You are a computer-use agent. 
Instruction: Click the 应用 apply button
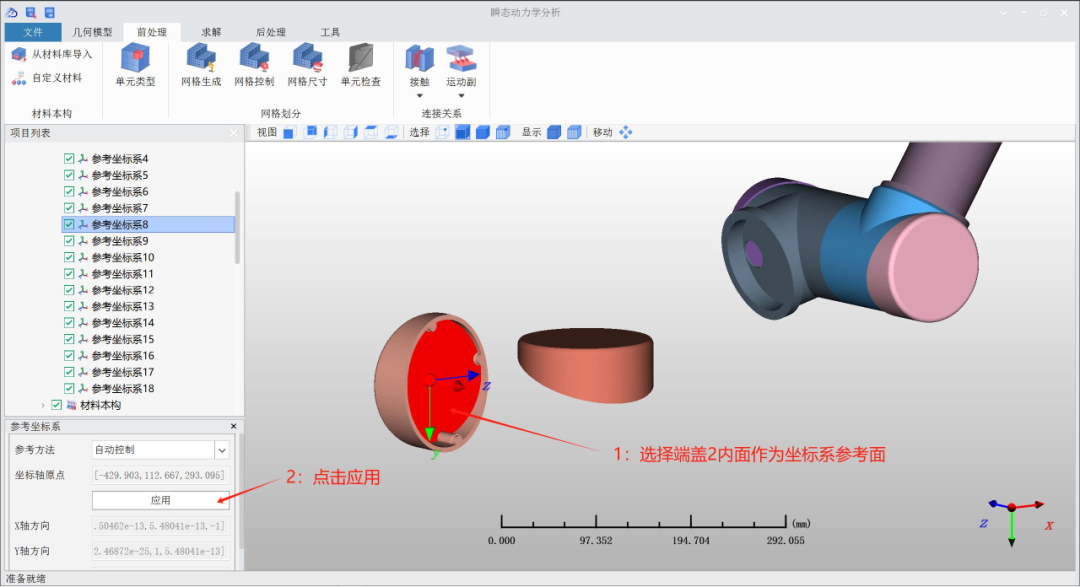[x=160, y=500]
